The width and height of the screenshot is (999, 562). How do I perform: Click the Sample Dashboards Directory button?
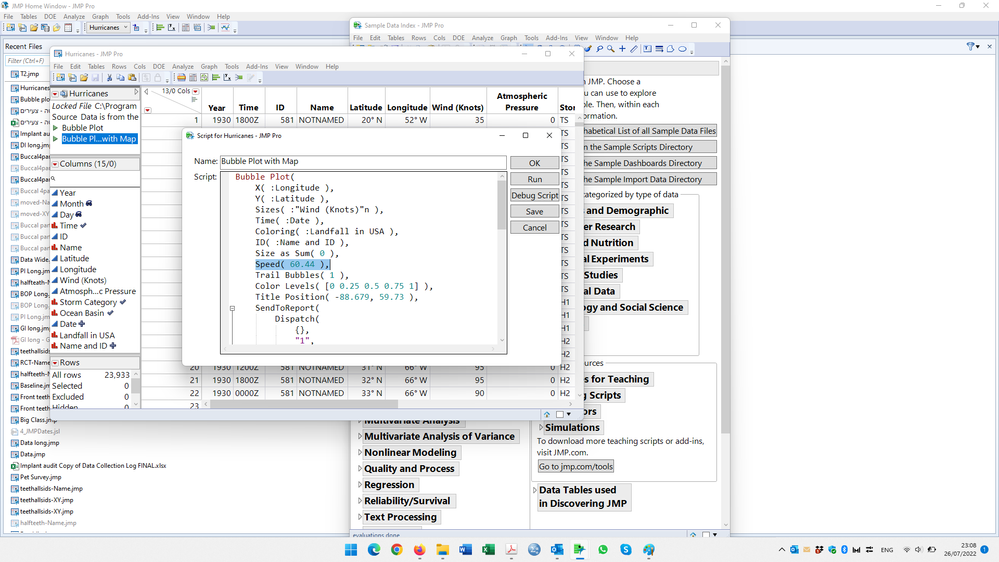pos(648,163)
